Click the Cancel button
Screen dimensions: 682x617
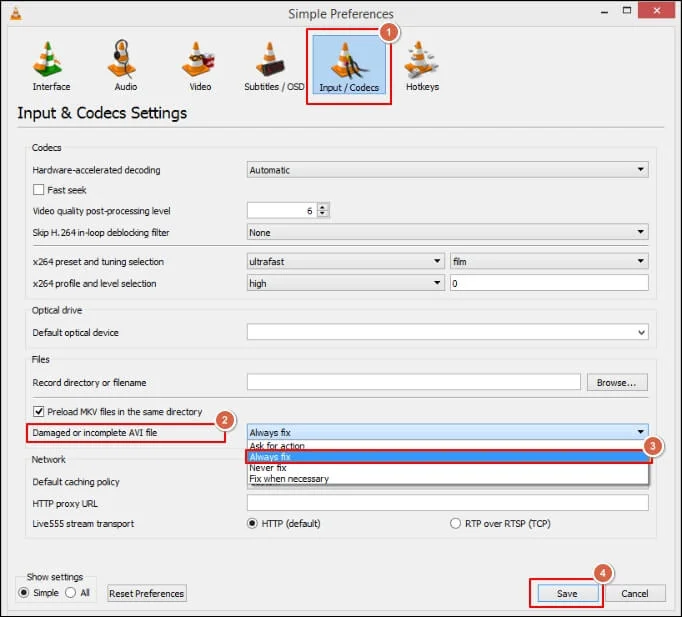click(x=635, y=593)
